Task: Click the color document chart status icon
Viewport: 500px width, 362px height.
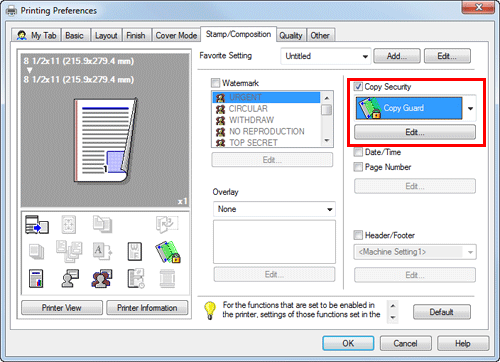Action: tap(36, 279)
